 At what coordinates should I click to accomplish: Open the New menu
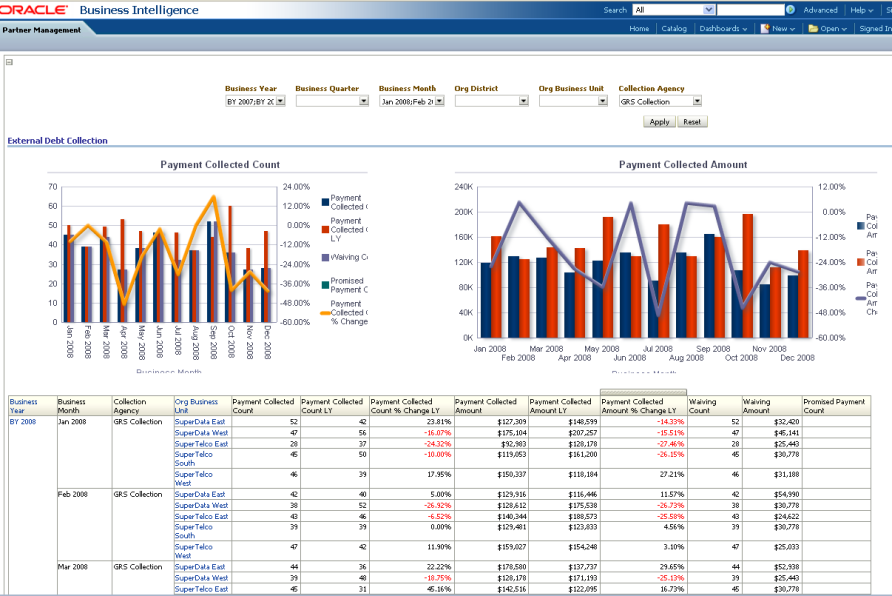pyautogui.click(x=783, y=28)
